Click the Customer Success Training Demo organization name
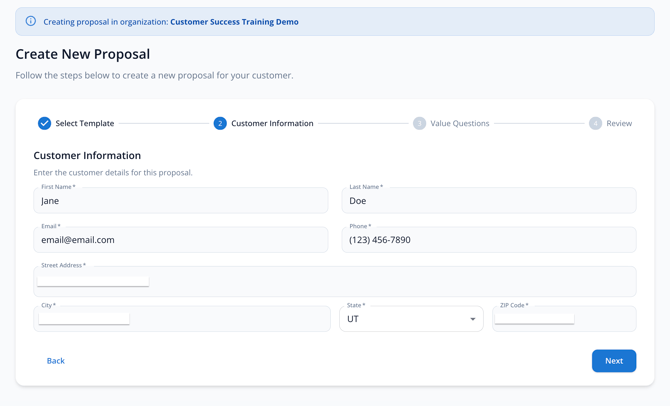This screenshot has height=406, width=670. pos(234,22)
